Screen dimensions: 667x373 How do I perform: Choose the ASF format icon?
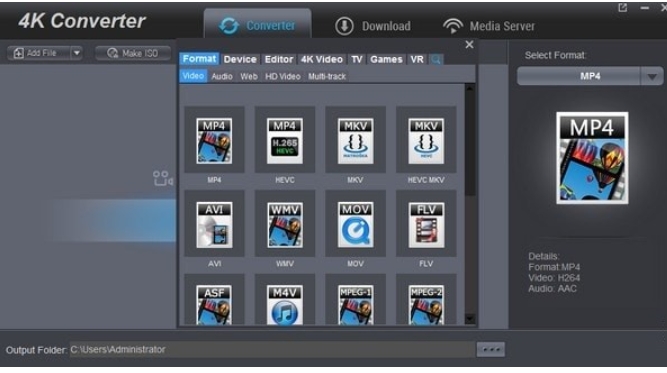pyautogui.click(x=214, y=304)
